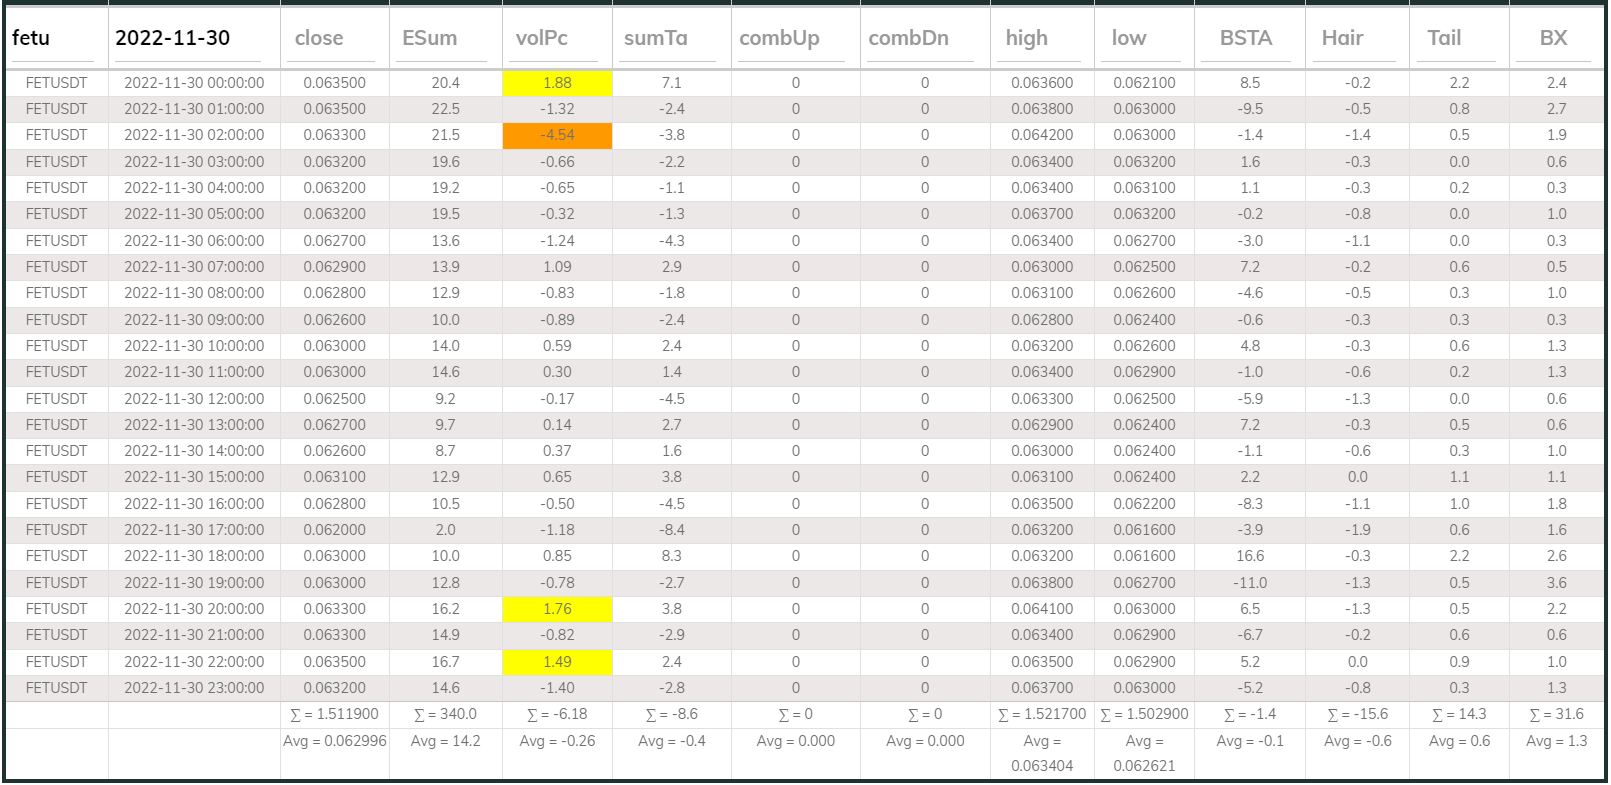Click the ESum total ∑ = 340.0
The height and width of the screenshot is (785, 1611).
point(446,714)
